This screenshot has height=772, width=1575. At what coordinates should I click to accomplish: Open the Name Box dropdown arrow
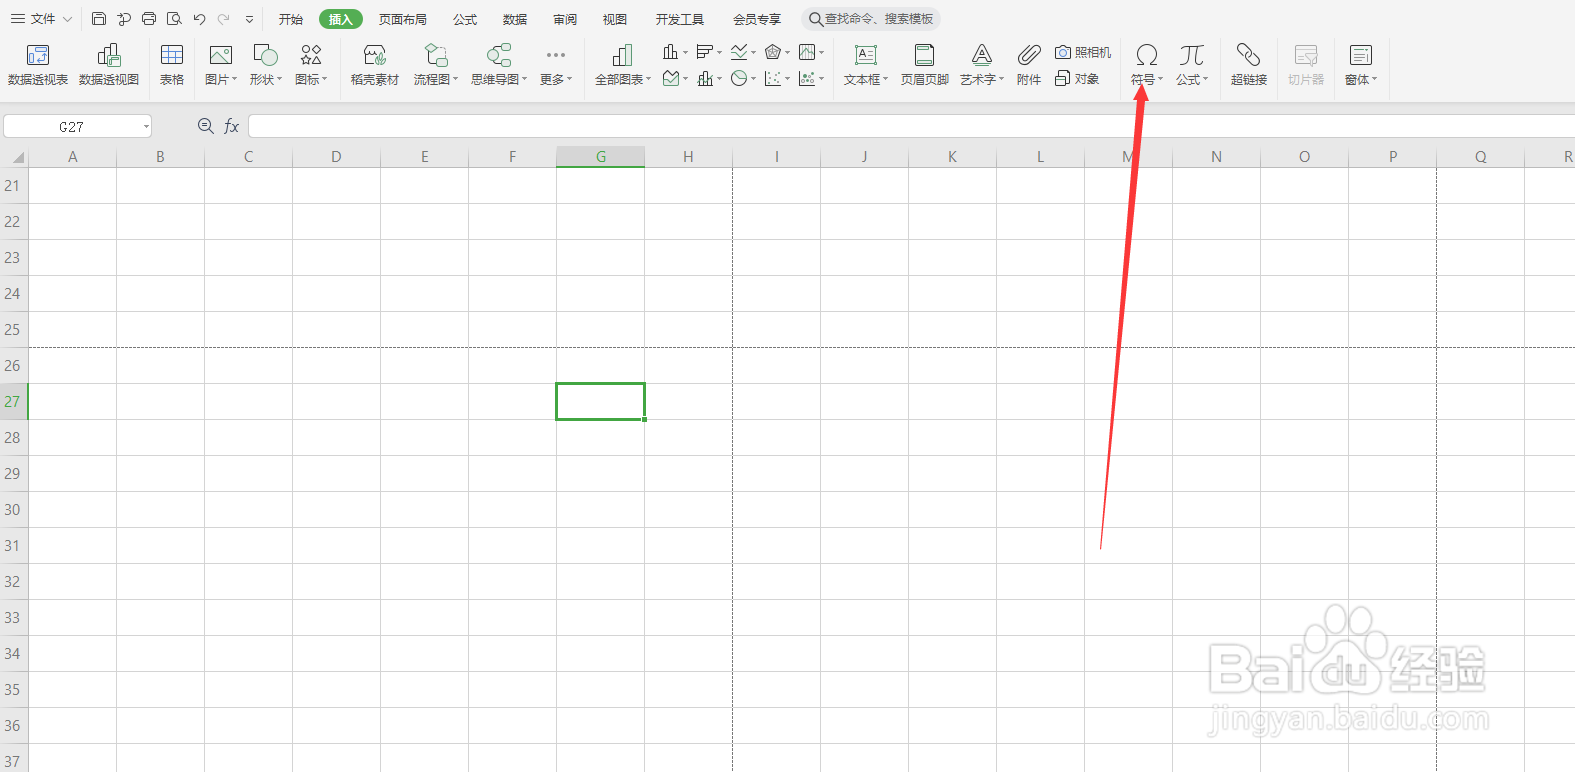[x=146, y=126]
